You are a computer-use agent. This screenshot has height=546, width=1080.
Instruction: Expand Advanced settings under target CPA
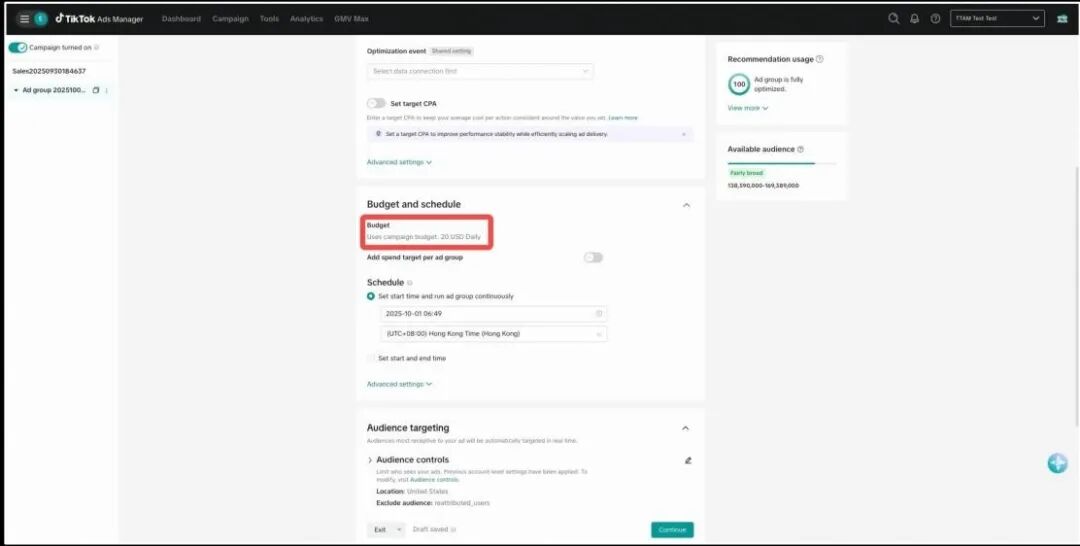(x=399, y=162)
